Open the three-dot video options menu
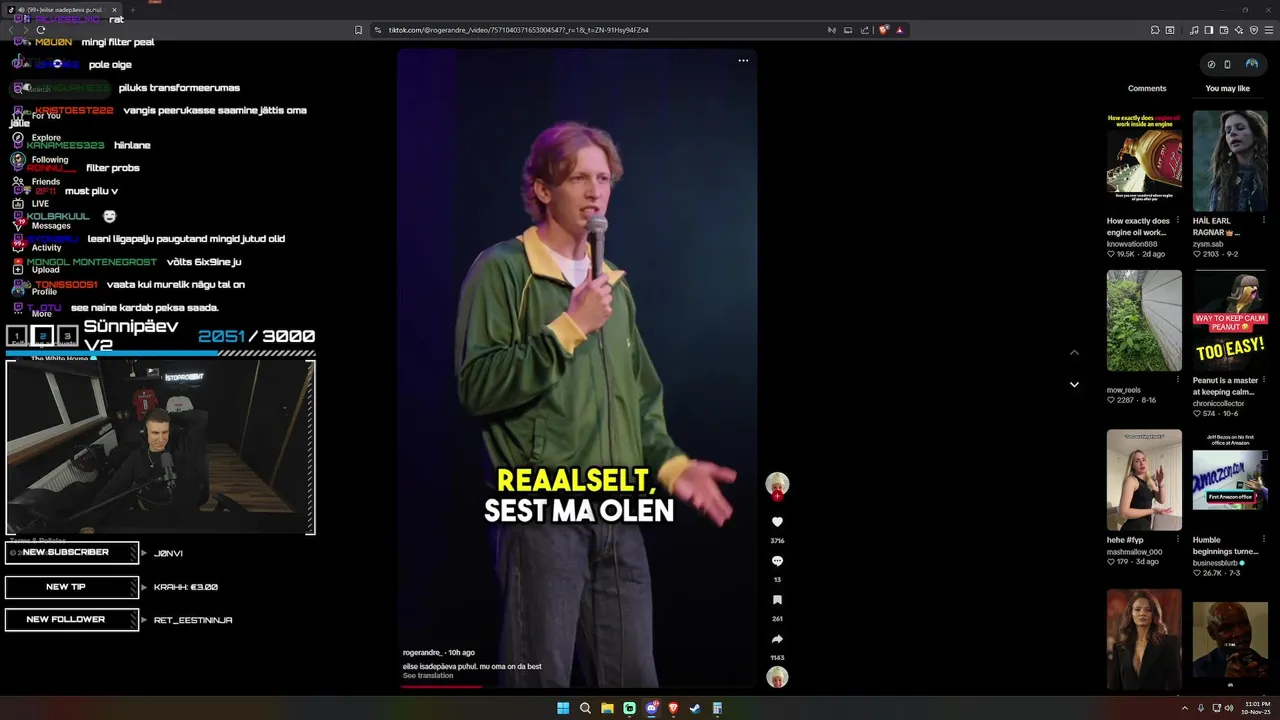 click(x=743, y=60)
